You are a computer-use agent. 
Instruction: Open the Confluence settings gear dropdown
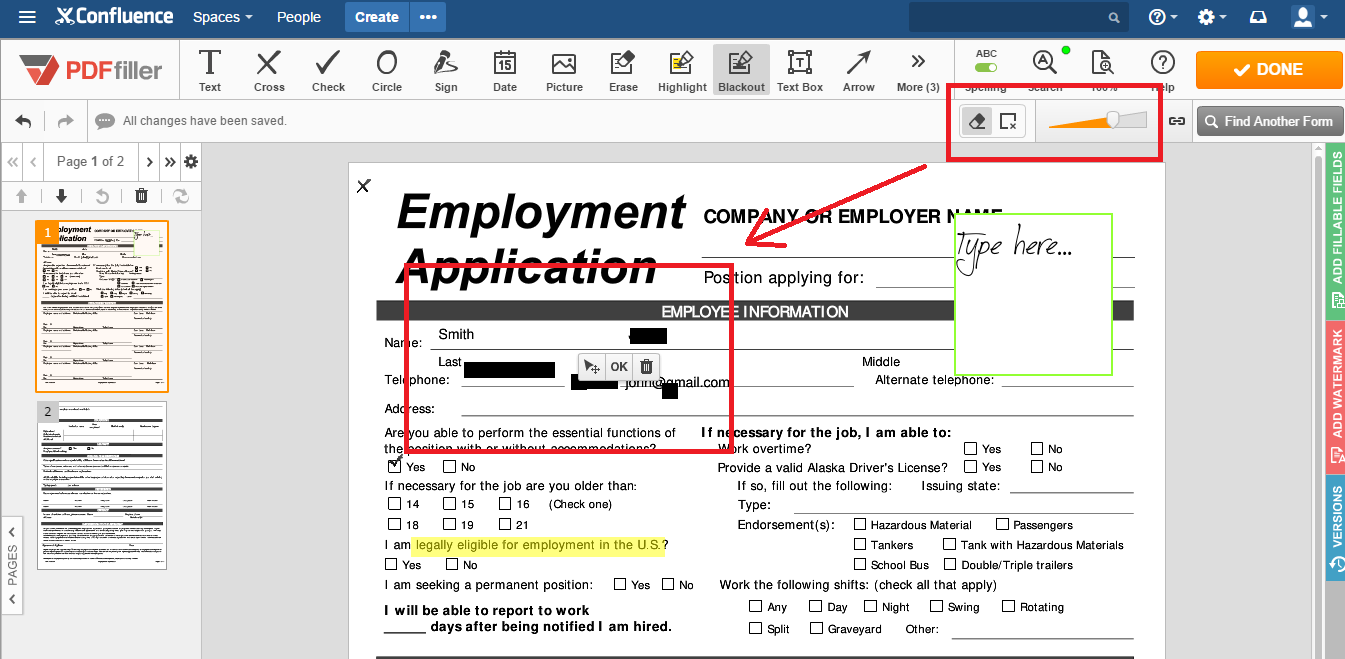click(1211, 17)
